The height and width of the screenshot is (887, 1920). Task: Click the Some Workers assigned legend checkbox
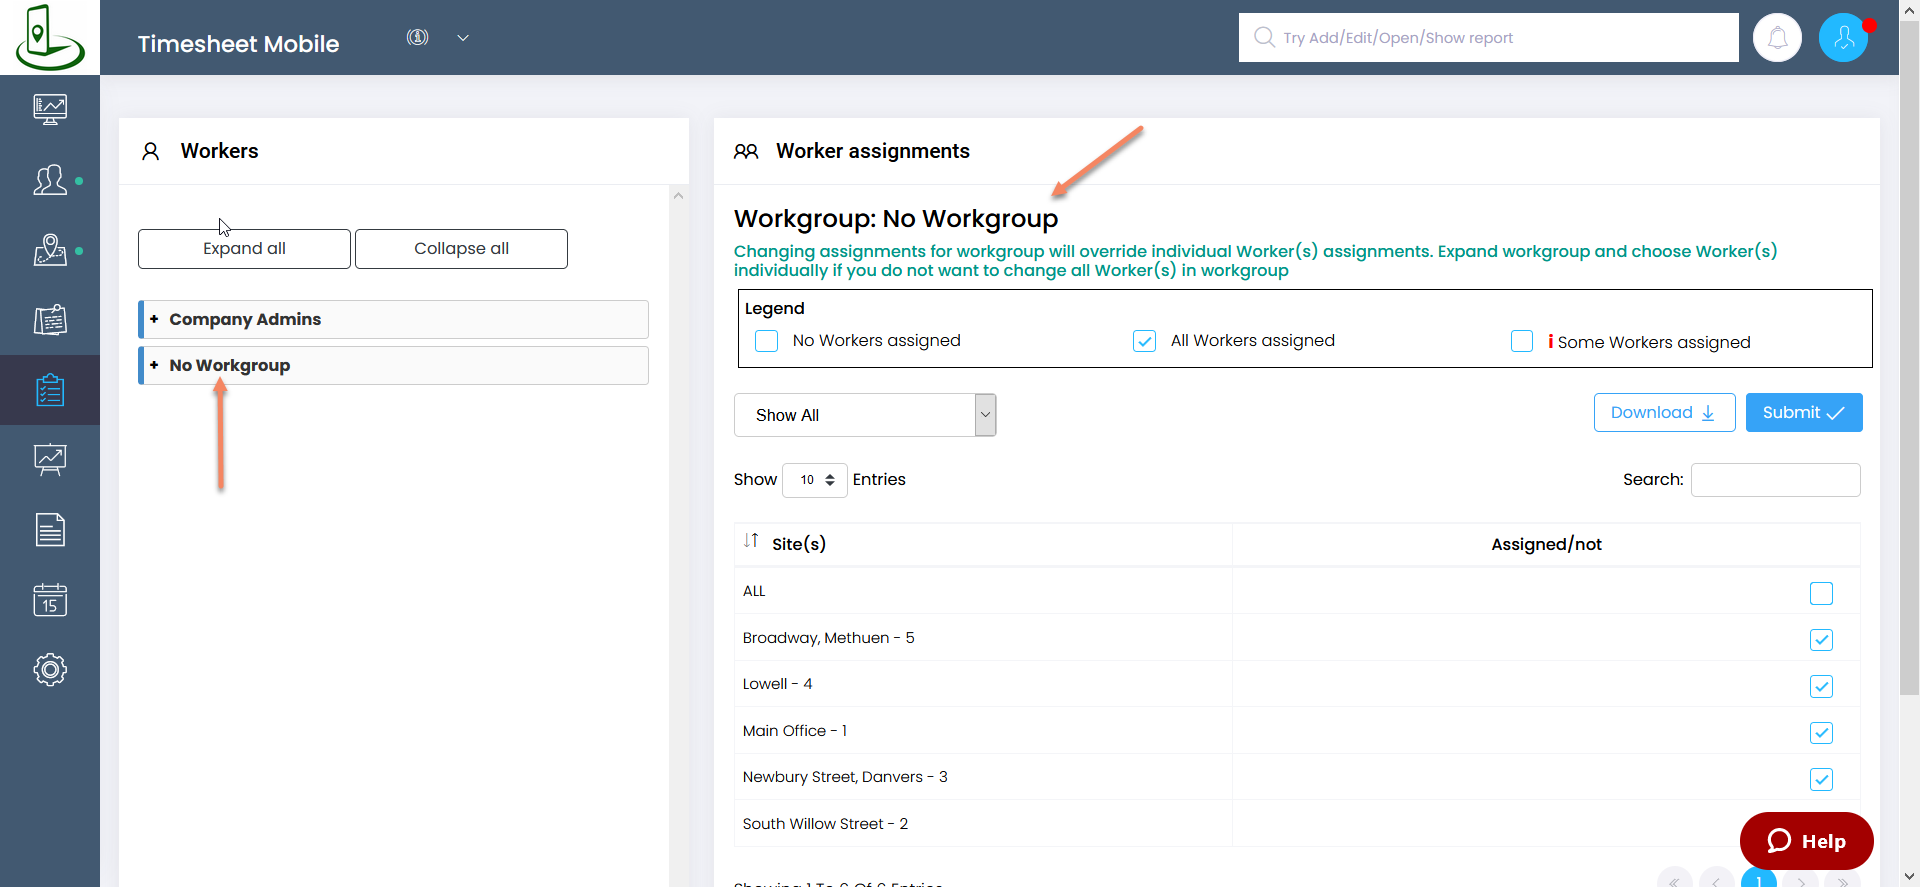coord(1522,341)
